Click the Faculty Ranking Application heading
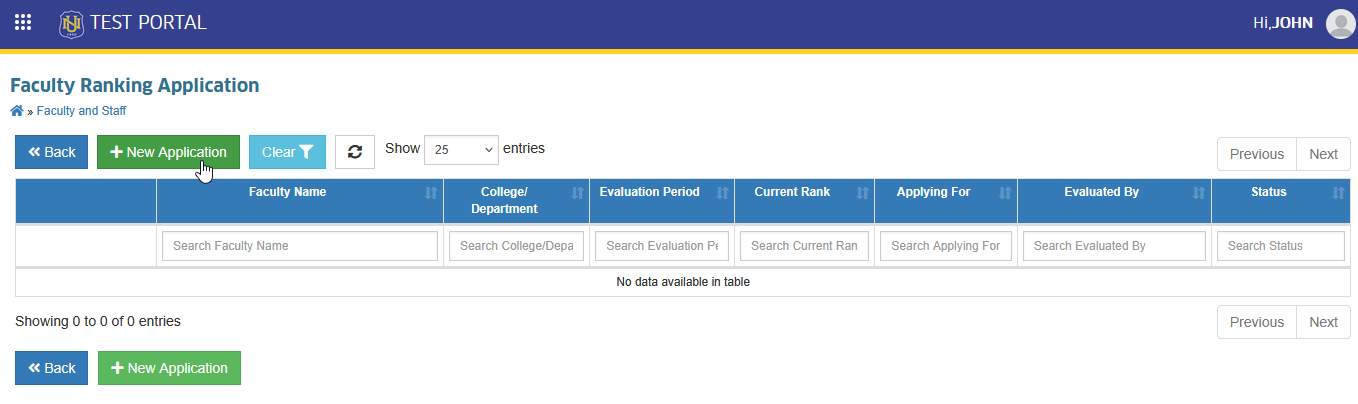 coord(134,86)
